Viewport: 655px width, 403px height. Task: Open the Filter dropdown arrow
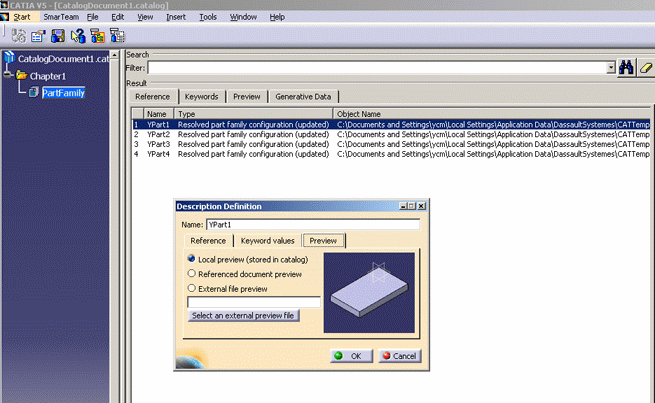[x=610, y=68]
